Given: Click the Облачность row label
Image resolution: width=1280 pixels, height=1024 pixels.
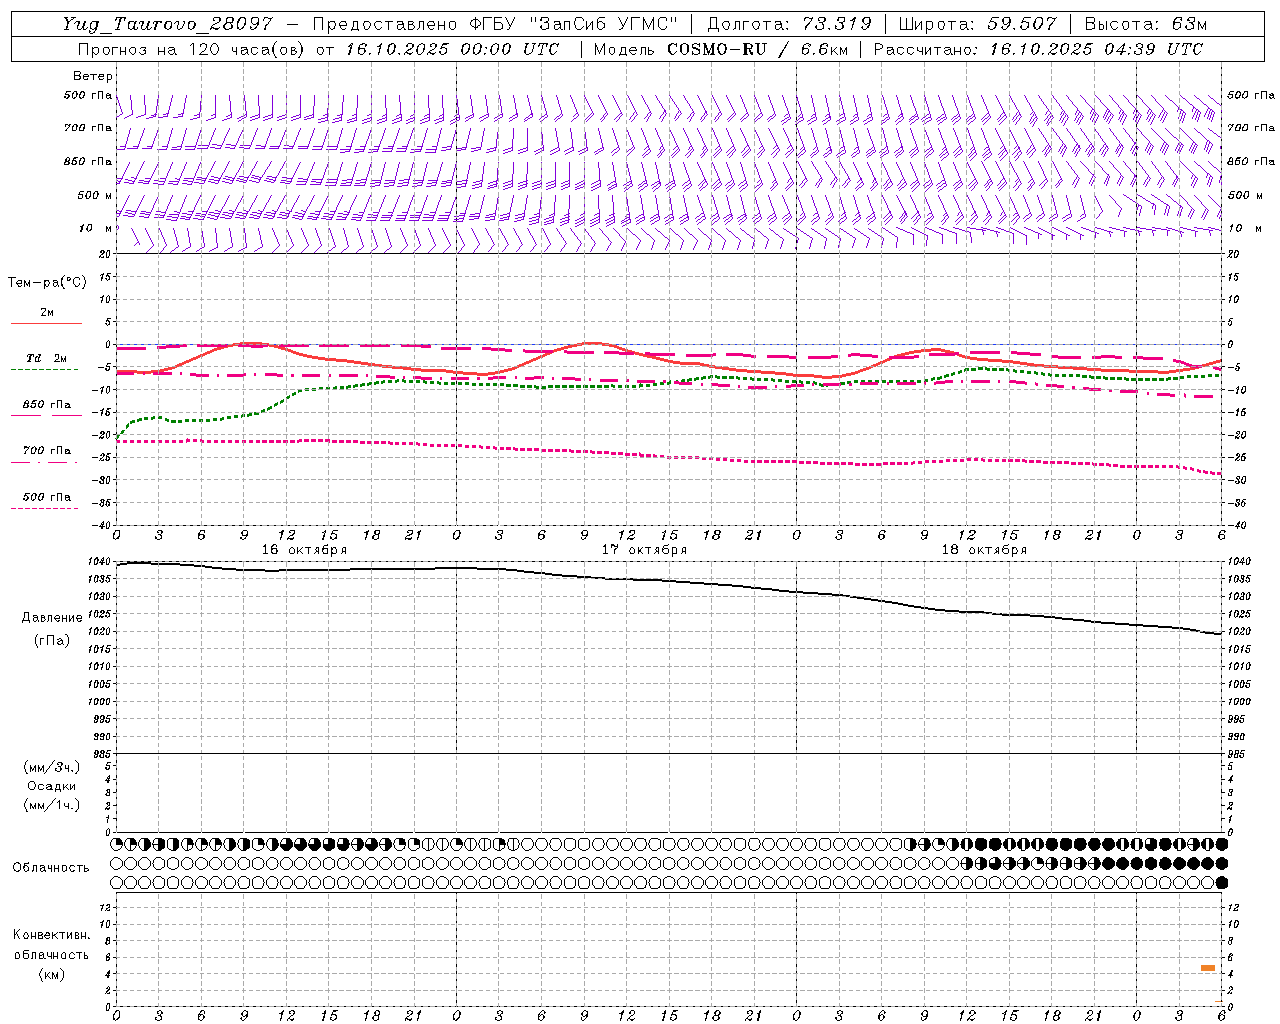Looking at the screenshot, I should (x=51, y=868).
